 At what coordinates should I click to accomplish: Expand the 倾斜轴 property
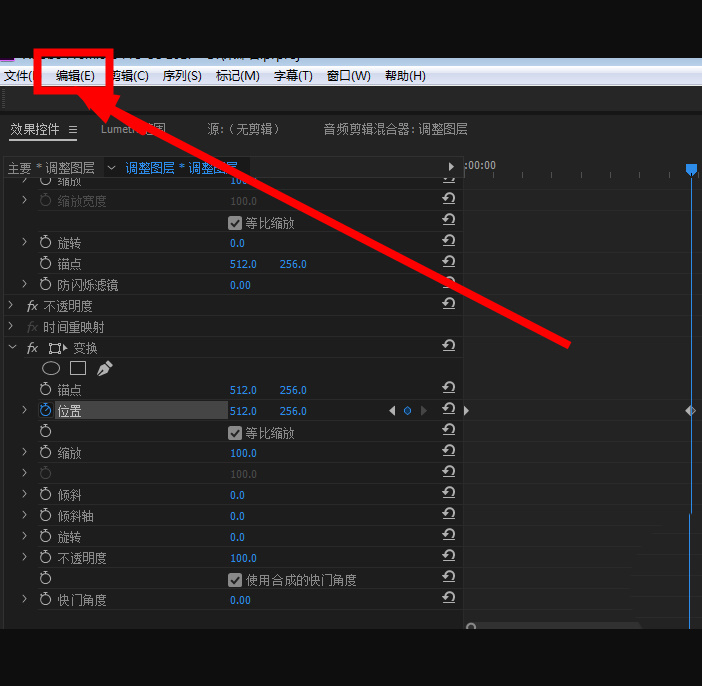25,515
